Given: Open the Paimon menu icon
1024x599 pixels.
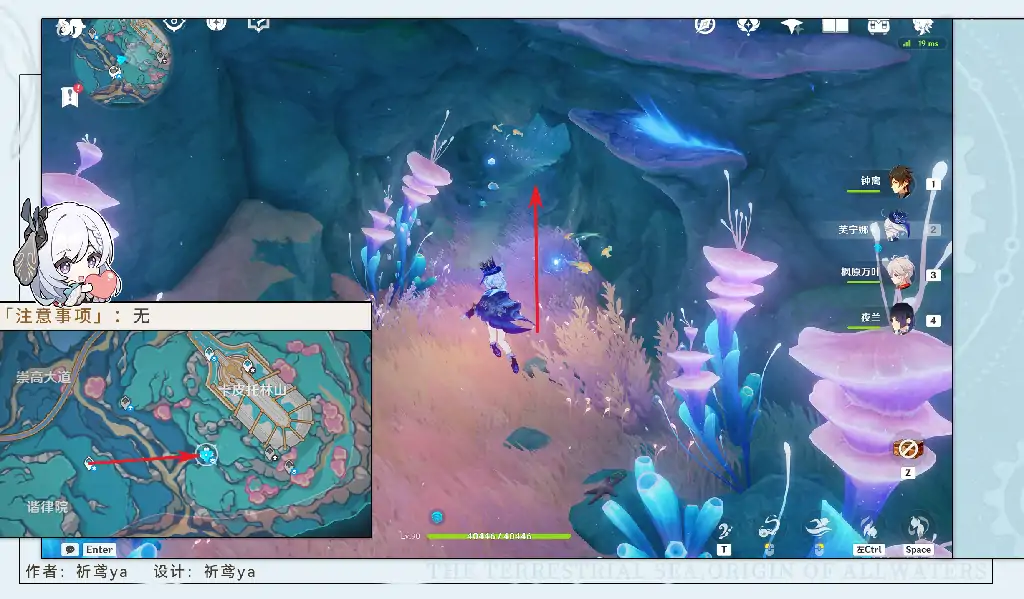Looking at the screenshot, I should point(70,27).
